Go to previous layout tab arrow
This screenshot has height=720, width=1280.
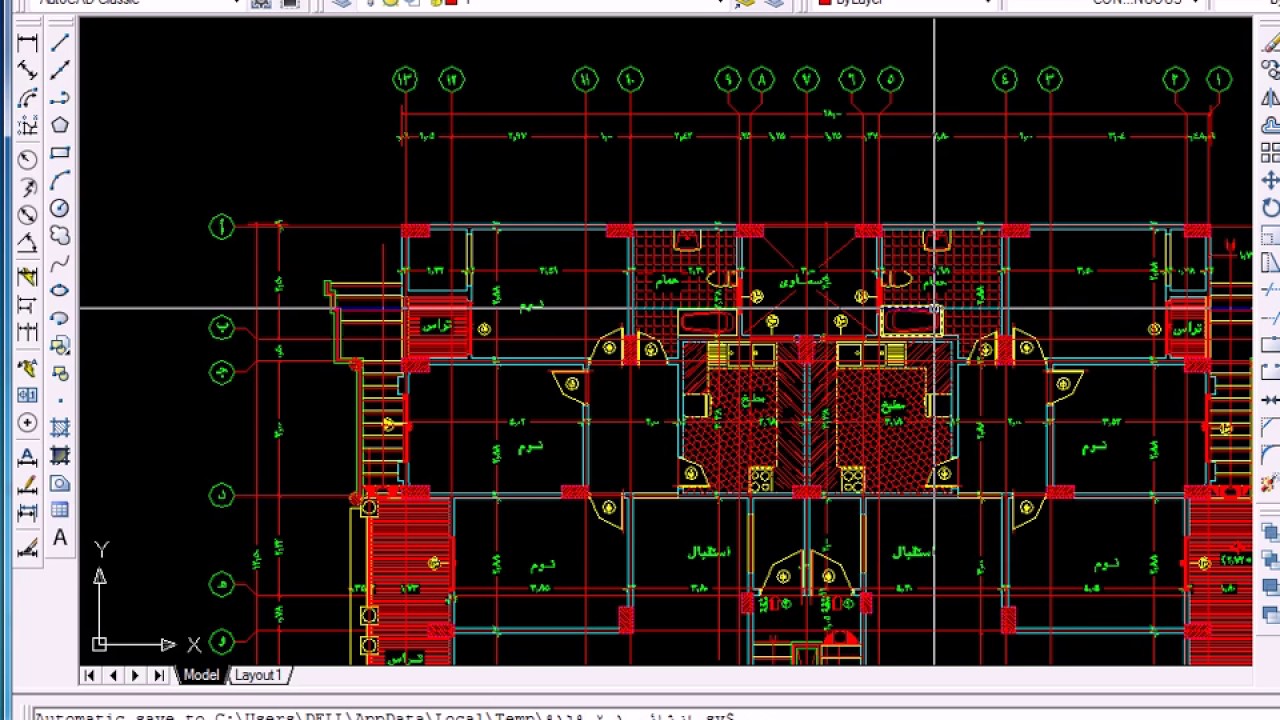112,676
